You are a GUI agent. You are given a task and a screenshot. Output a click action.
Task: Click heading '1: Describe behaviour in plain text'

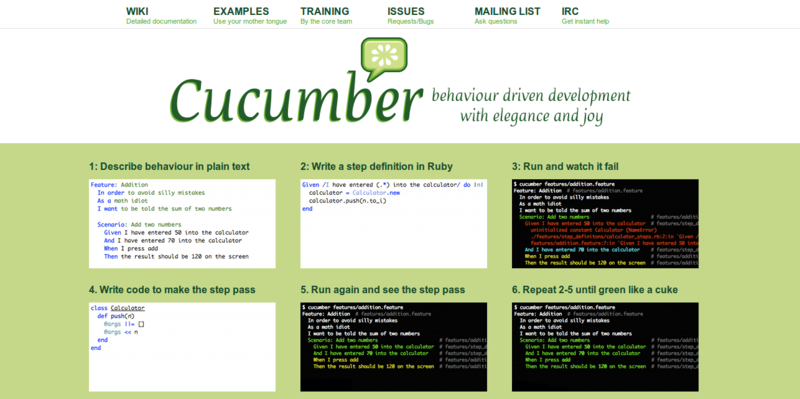tap(169, 166)
